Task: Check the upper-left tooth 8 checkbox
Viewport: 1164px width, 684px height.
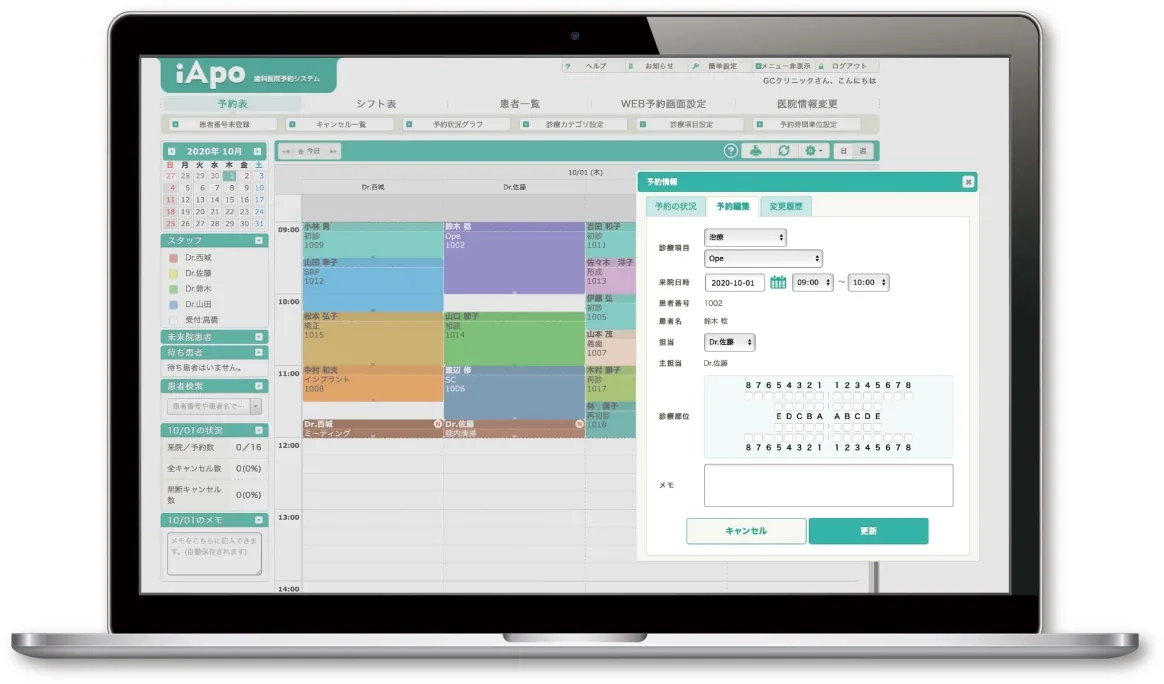Action: [x=749, y=397]
